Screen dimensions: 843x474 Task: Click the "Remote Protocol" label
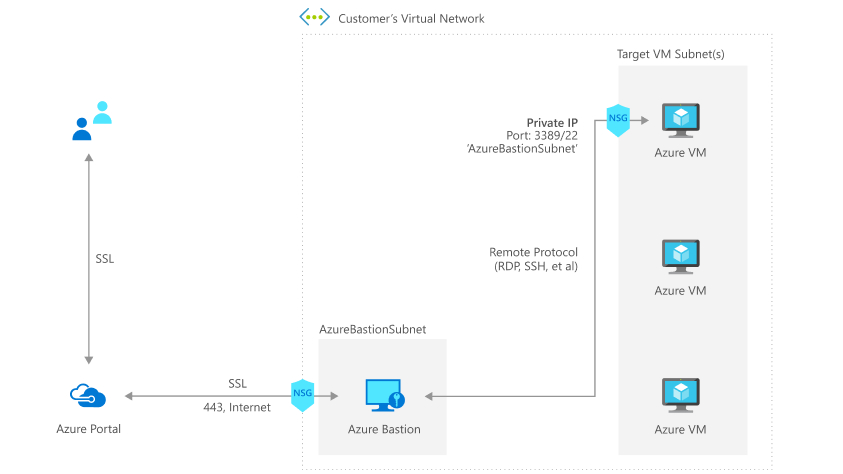(533, 252)
